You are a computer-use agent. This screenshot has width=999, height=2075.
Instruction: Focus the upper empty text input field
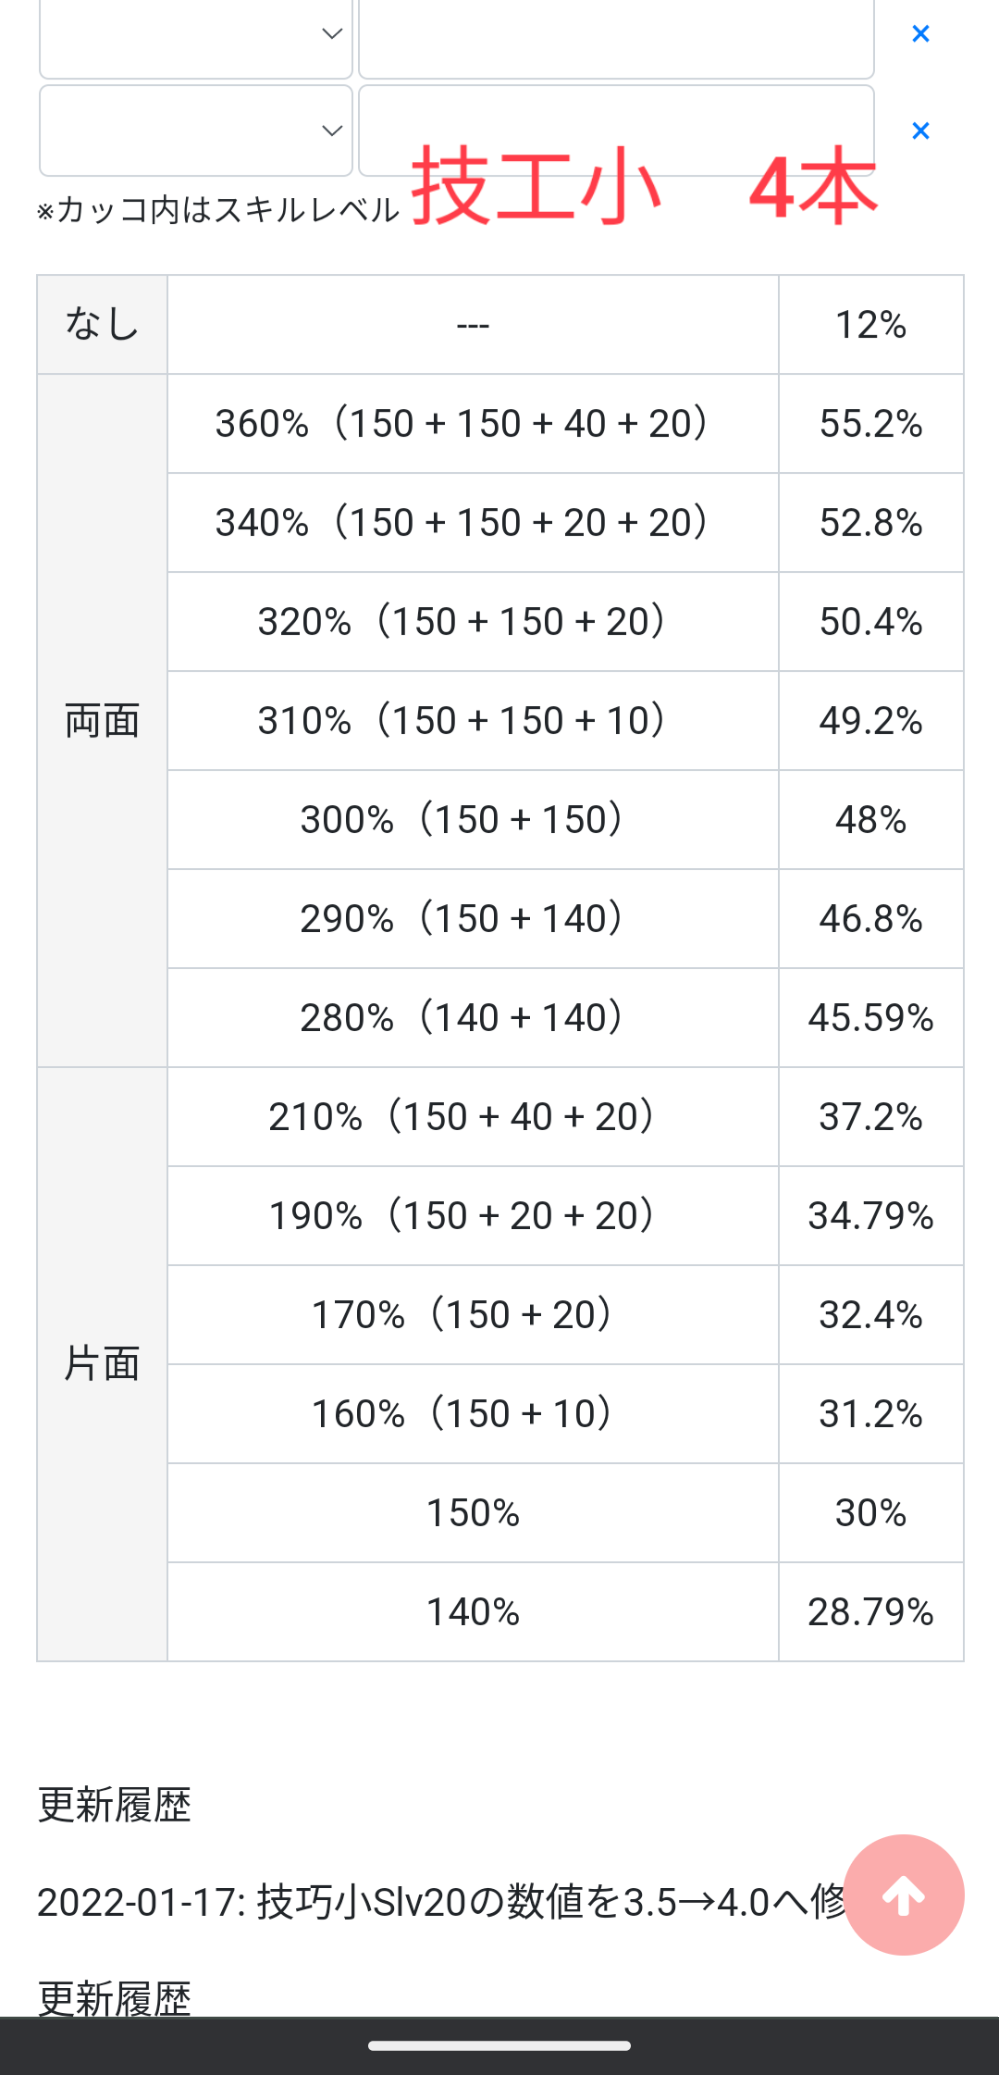616,38
